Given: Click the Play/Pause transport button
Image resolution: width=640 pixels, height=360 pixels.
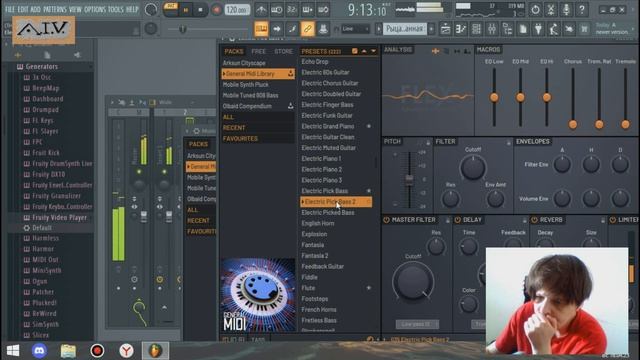Looking at the screenshot, I should (x=186, y=10).
